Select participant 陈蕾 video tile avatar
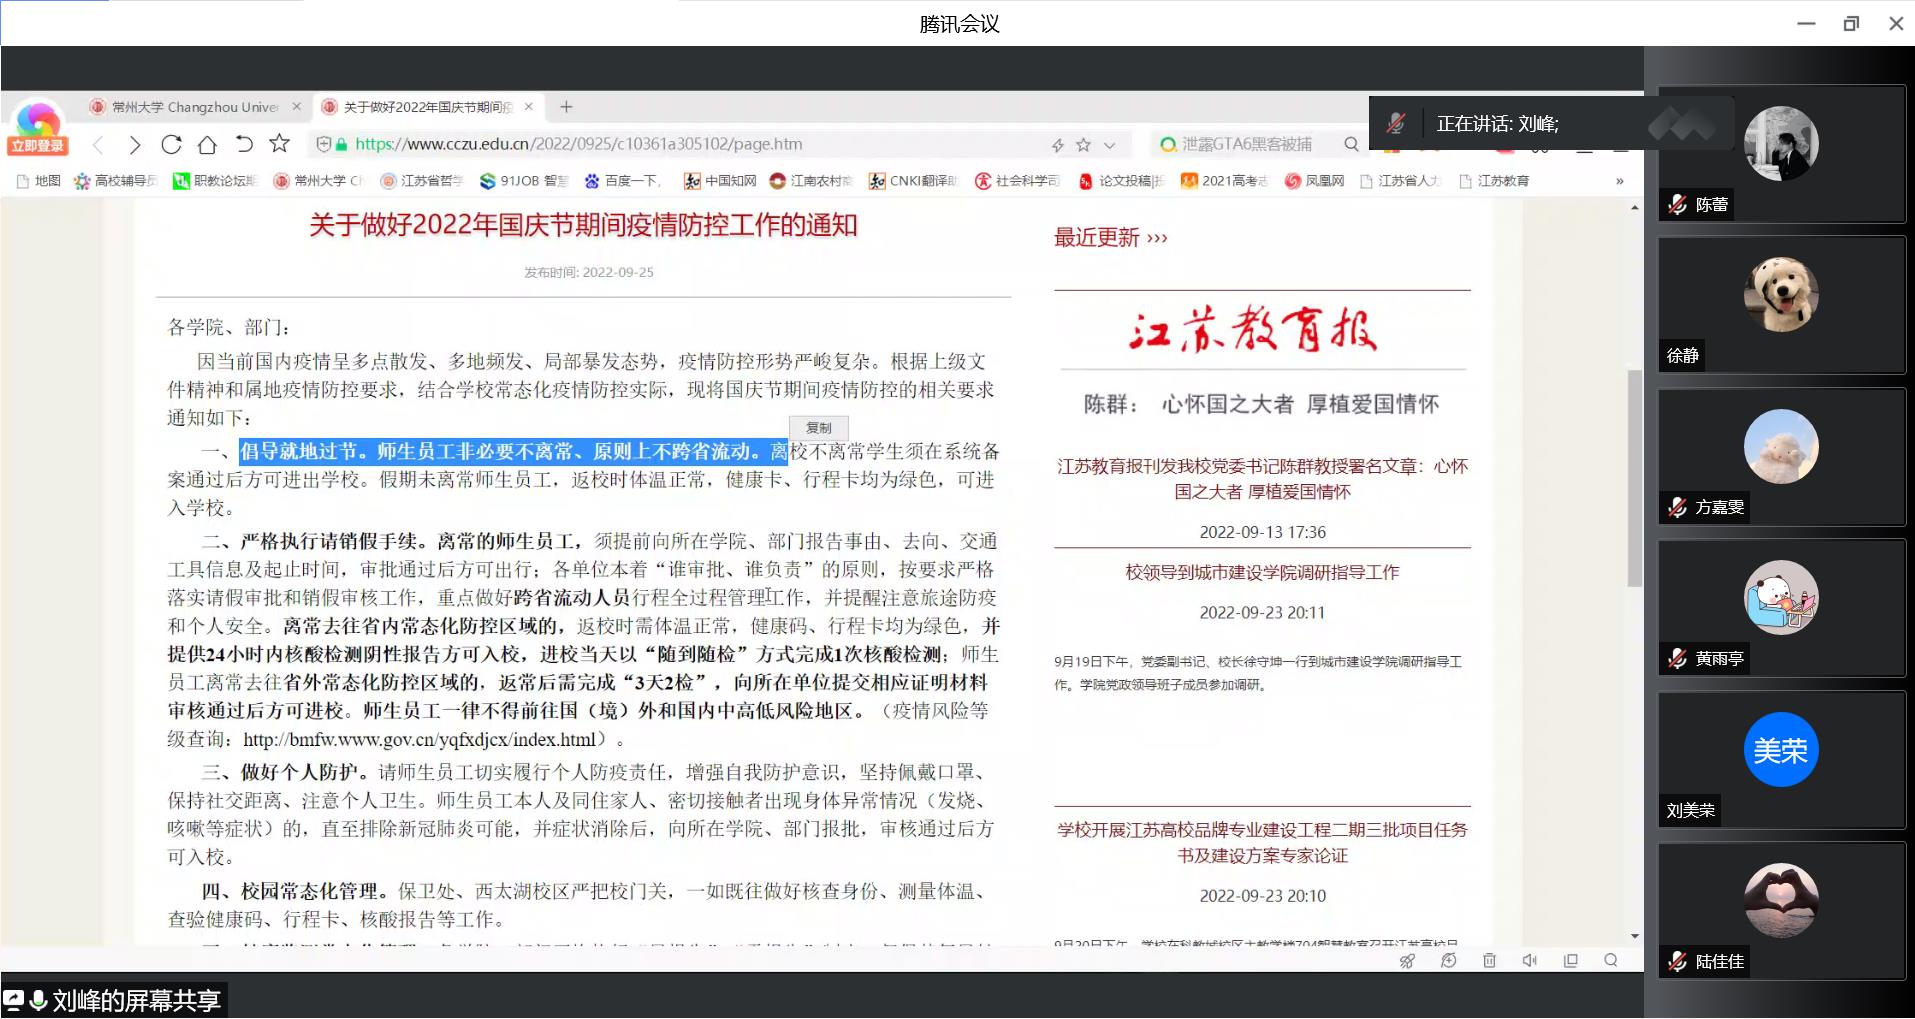1915x1019 pixels. pos(1781,143)
